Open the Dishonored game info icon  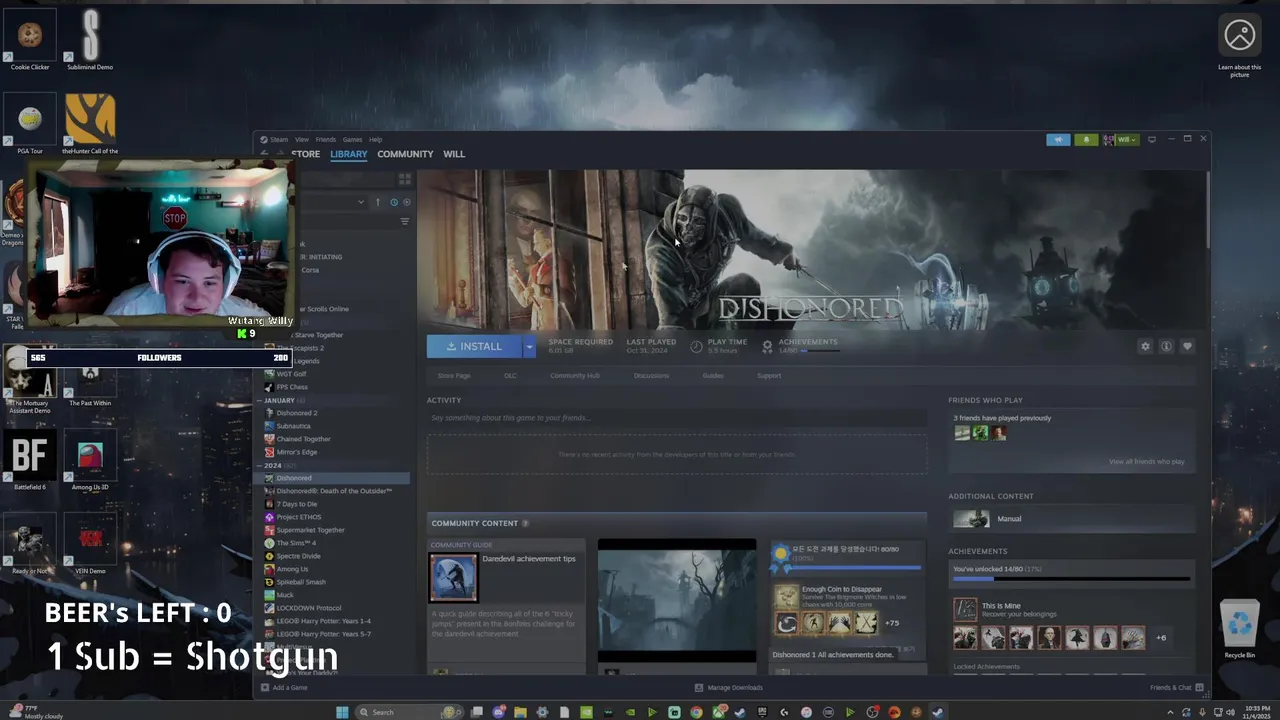coord(1166,346)
